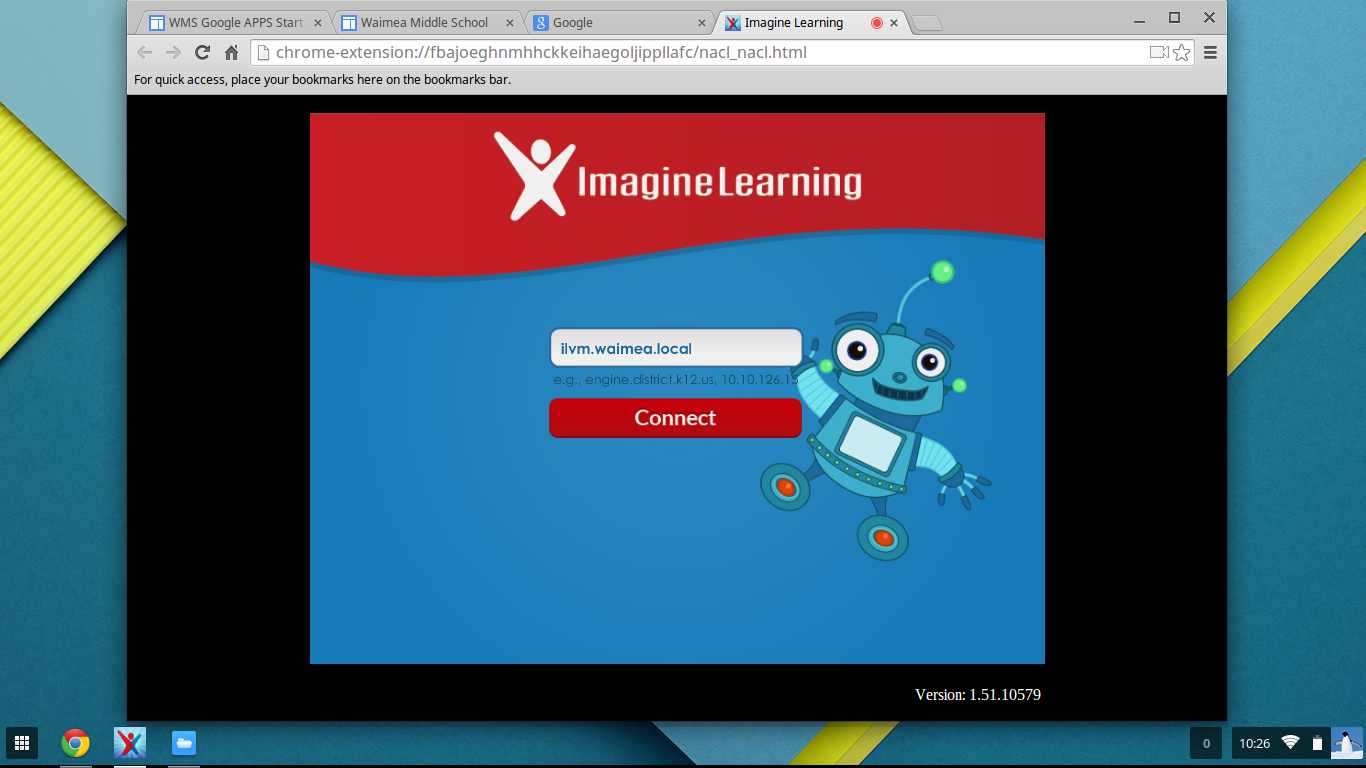
Task: Reload the current page
Action: [x=202, y=53]
